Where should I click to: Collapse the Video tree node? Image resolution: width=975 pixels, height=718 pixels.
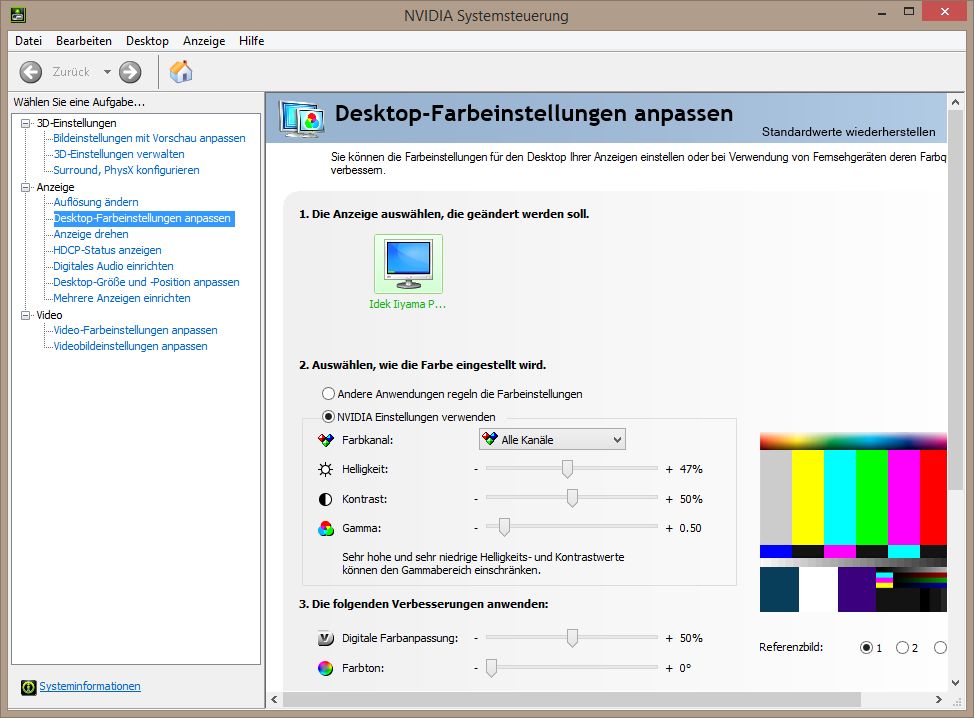pos(25,315)
